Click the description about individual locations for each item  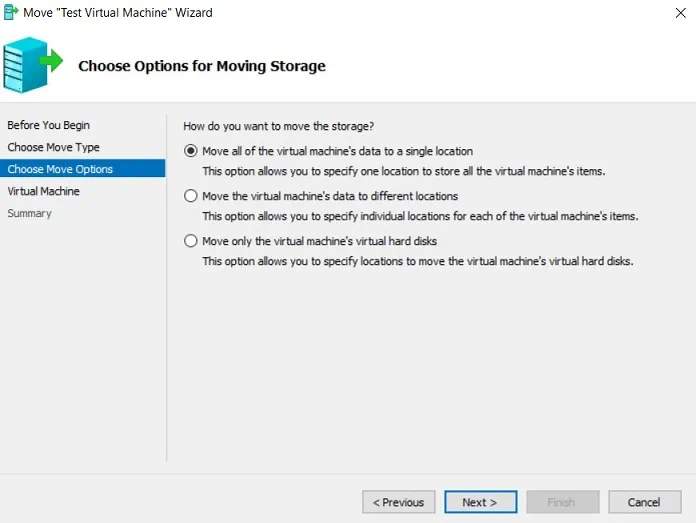pos(419,216)
